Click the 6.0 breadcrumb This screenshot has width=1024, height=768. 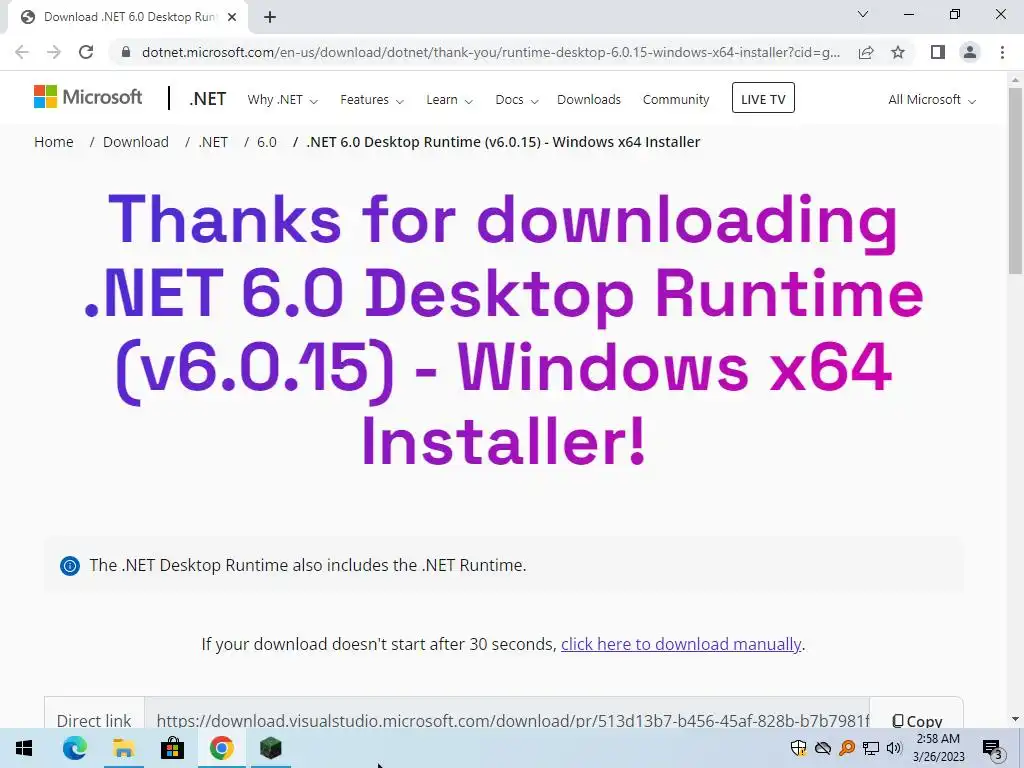tap(266, 142)
